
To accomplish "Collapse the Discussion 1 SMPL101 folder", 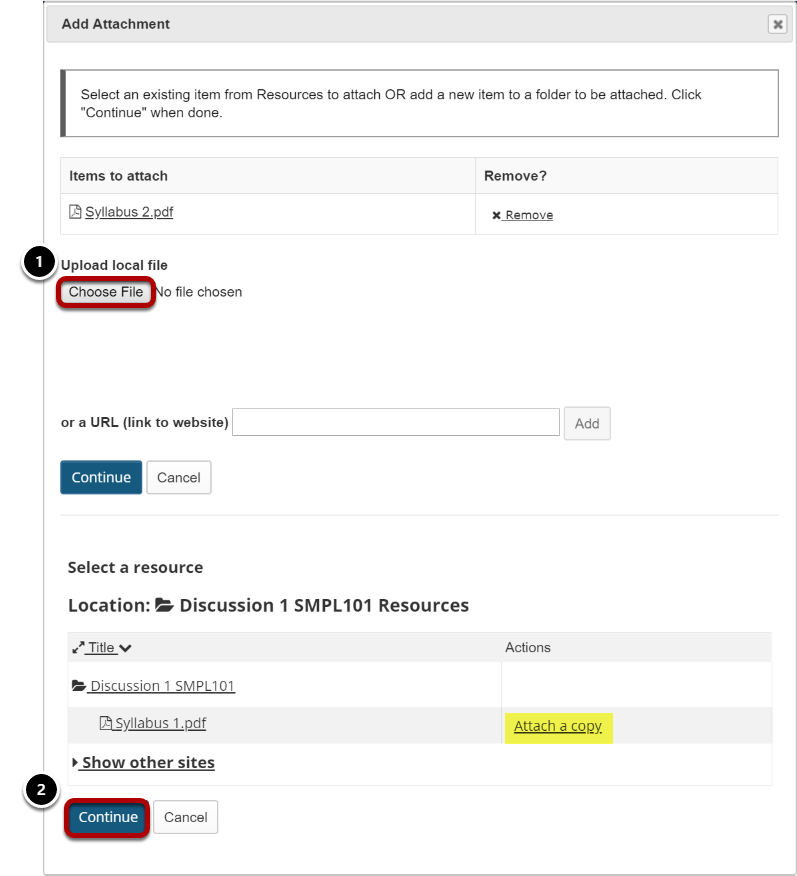I will 162,685.
